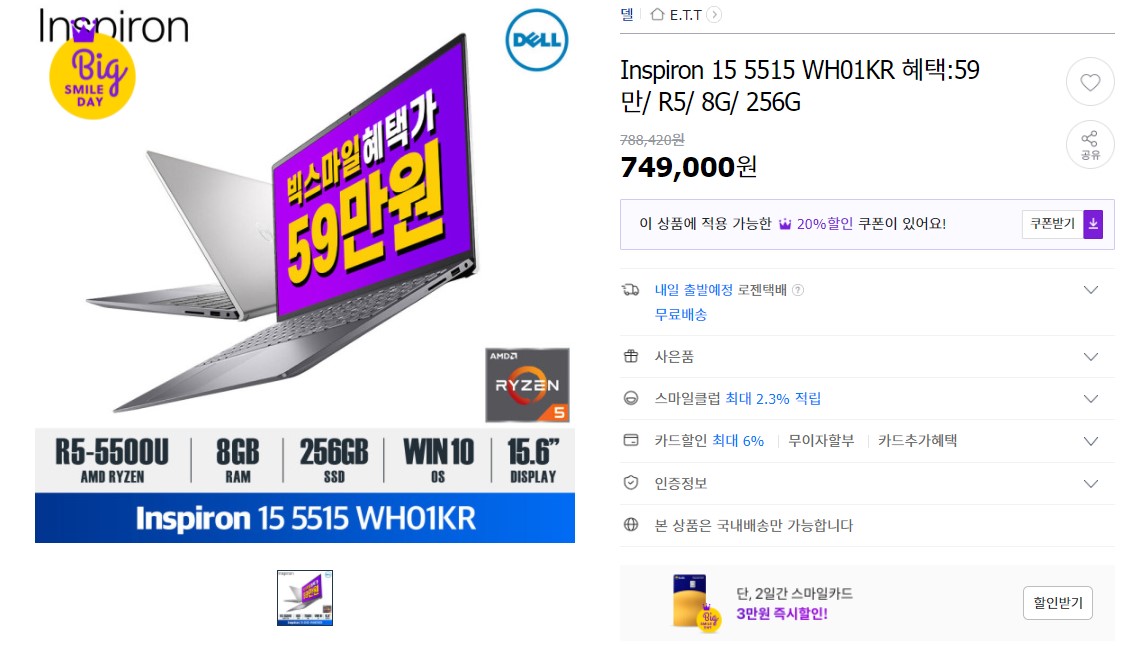Open the 무이자할부 tab
Screen dimensions: 1130x654
tap(821, 441)
